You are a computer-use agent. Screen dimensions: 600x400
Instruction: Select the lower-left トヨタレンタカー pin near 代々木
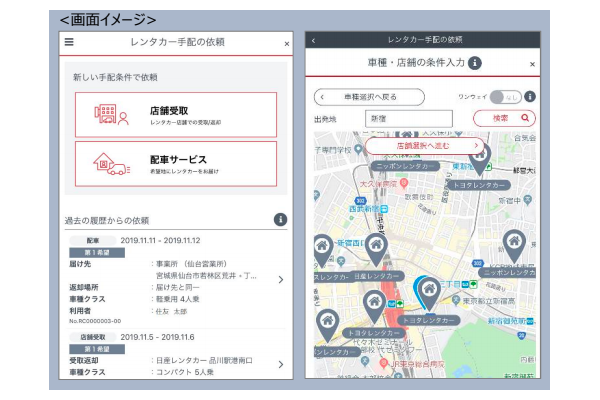(374, 307)
